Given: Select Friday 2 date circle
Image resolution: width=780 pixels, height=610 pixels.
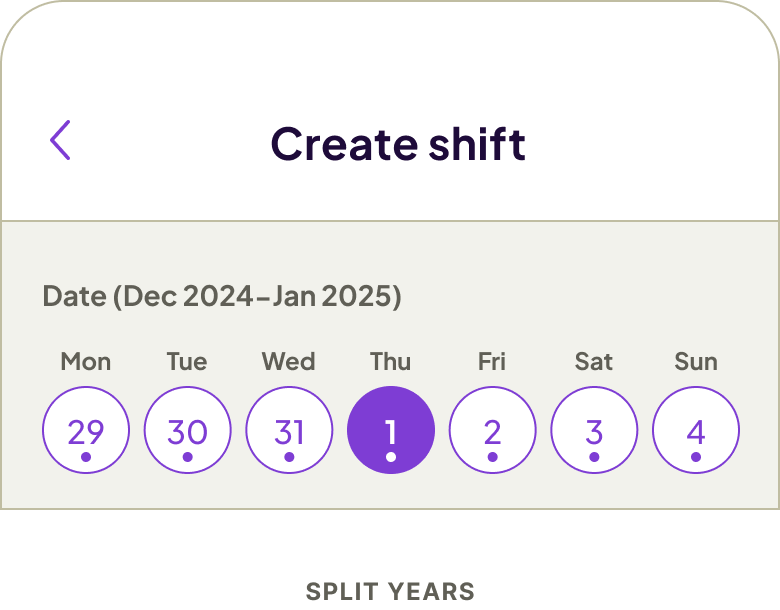Looking at the screenshot, I should pyautogui.click(x=492, y=431).
